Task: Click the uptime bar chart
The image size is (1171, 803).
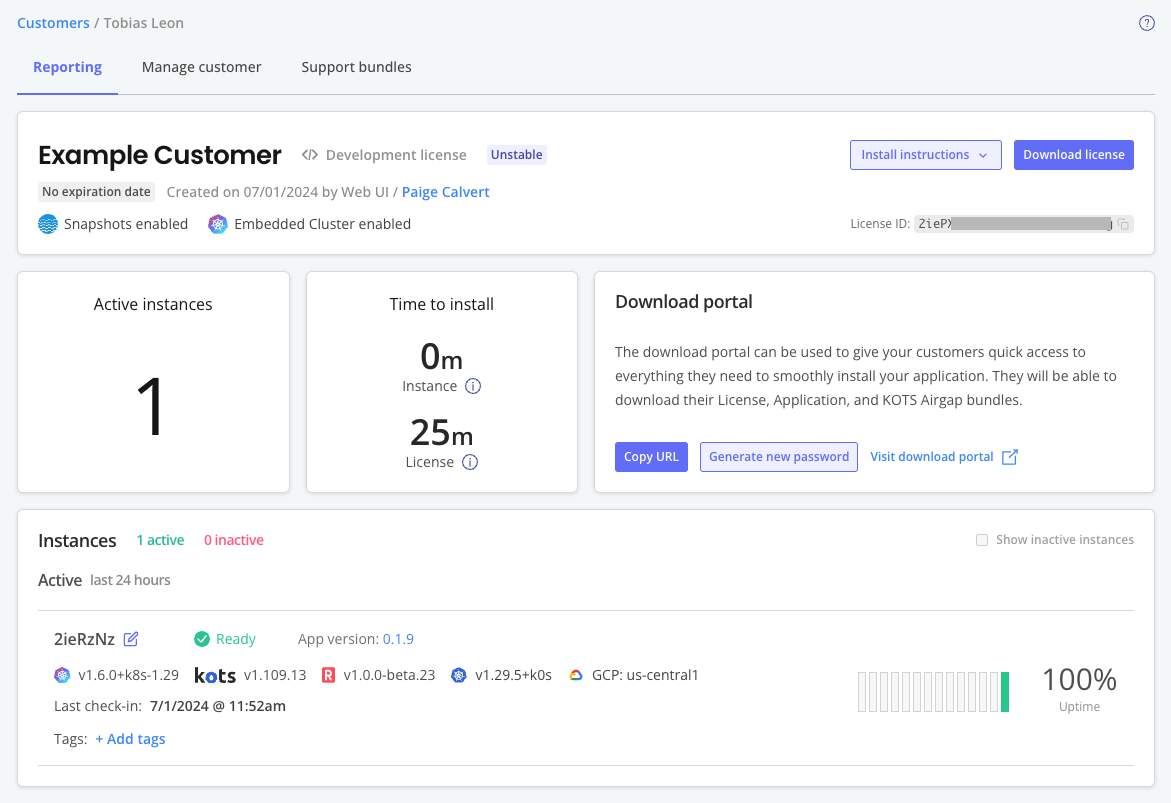Action: coord(932,690)
